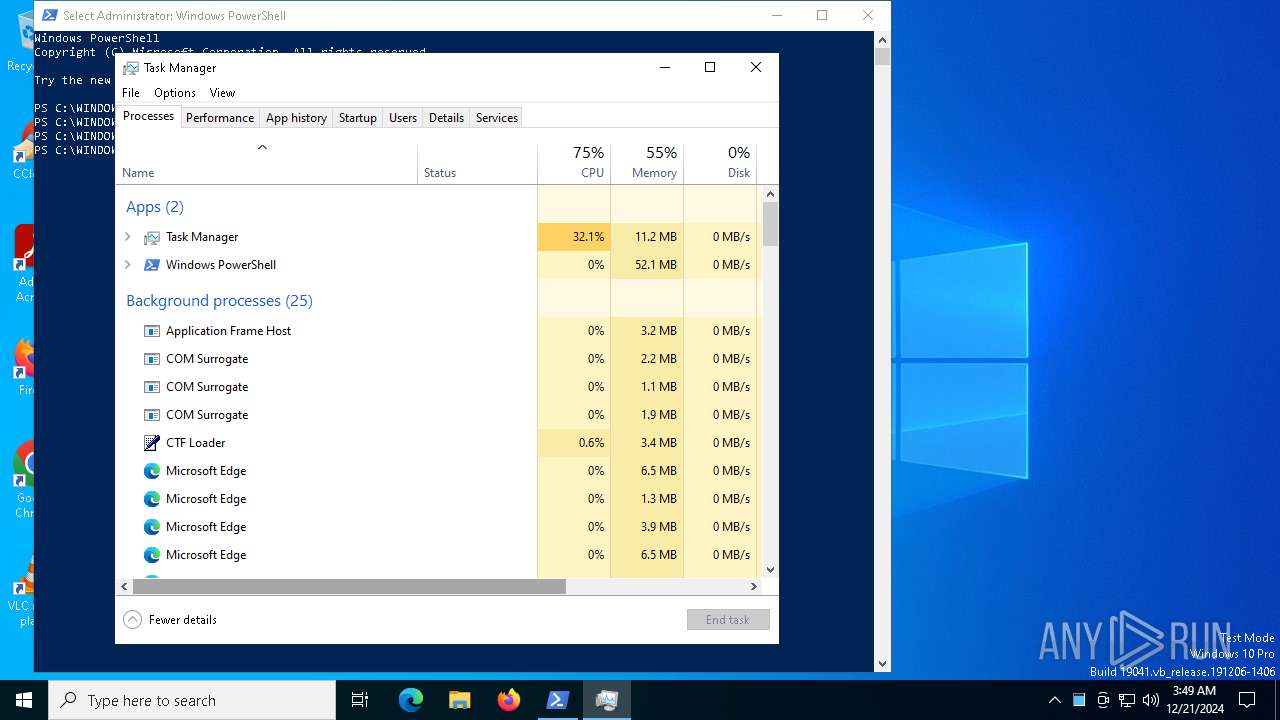Viewport: 1280px width, 720px height.
Task: Open network status tray icon
Action: click(x=1126, y=700)
